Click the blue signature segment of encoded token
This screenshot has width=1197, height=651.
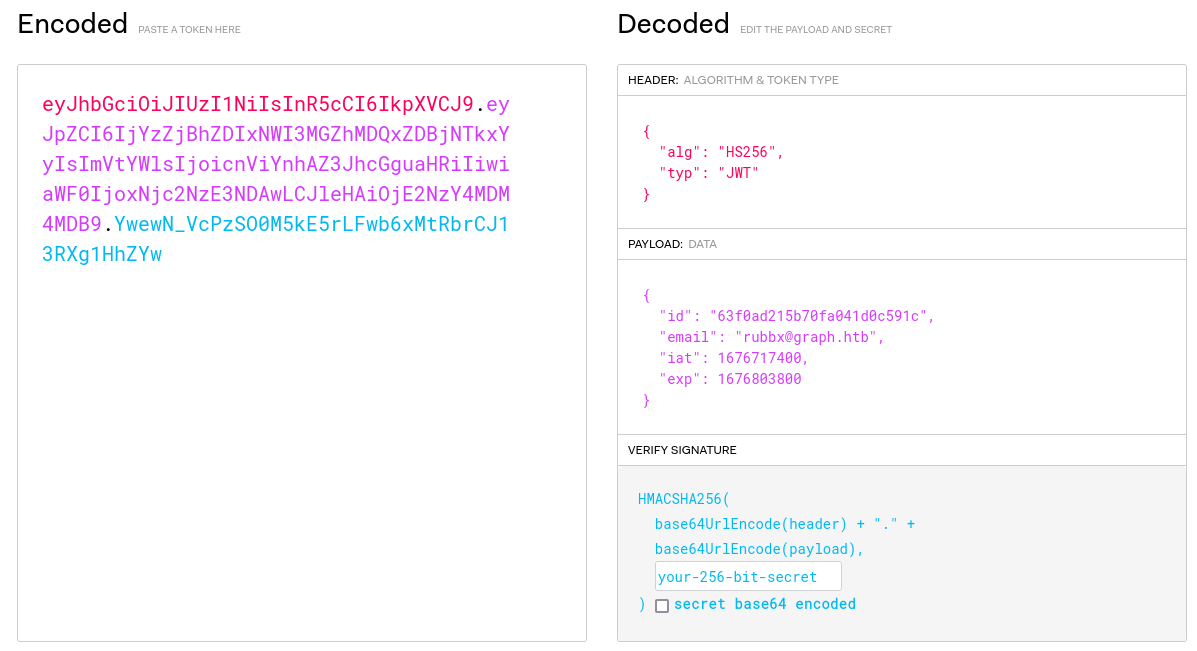311,224
